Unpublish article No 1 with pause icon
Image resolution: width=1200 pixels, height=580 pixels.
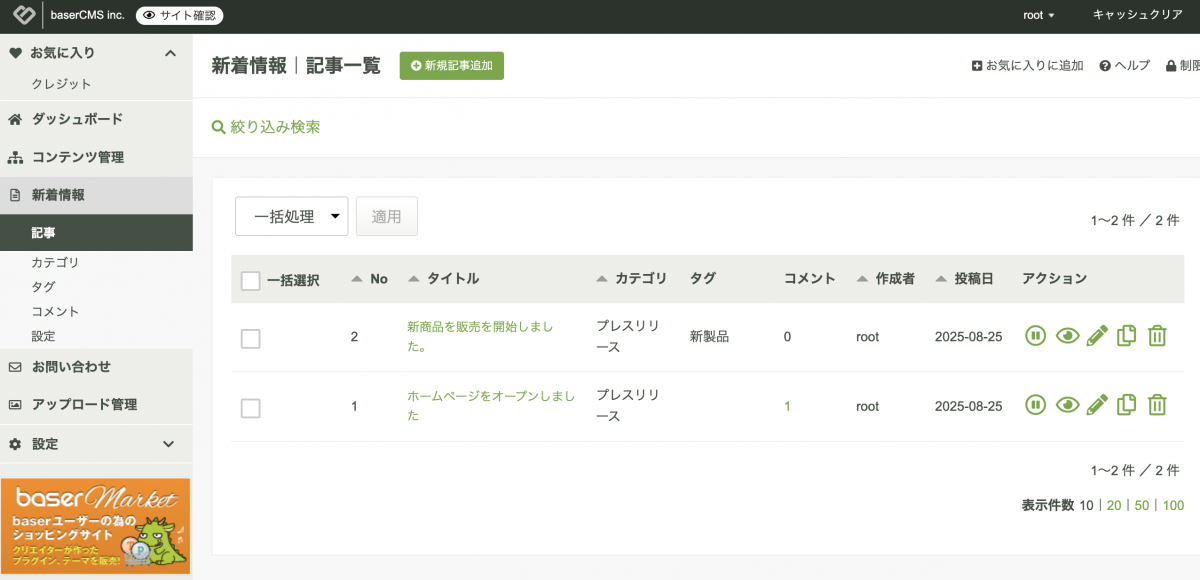1035,405
